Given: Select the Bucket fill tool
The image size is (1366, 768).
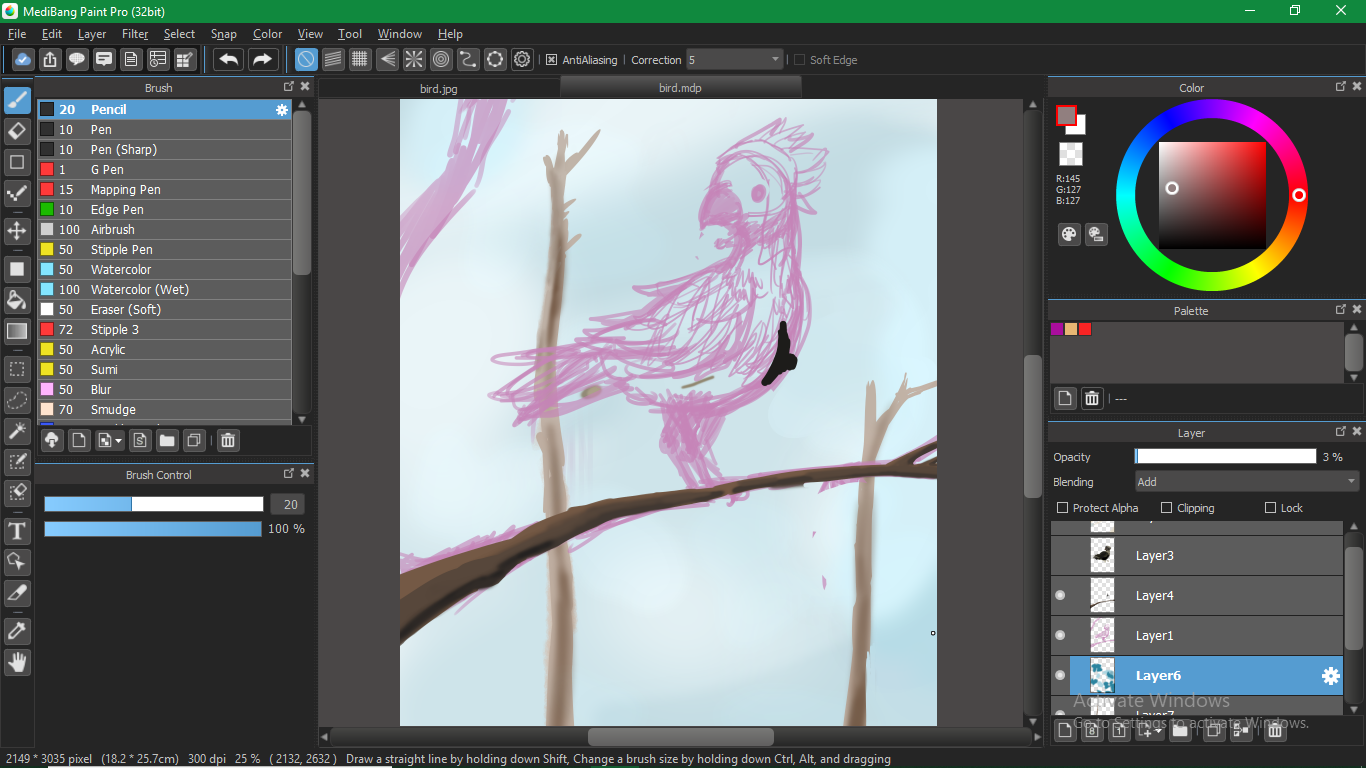Looking at the screenshot, I should click(x=17, y=300).
